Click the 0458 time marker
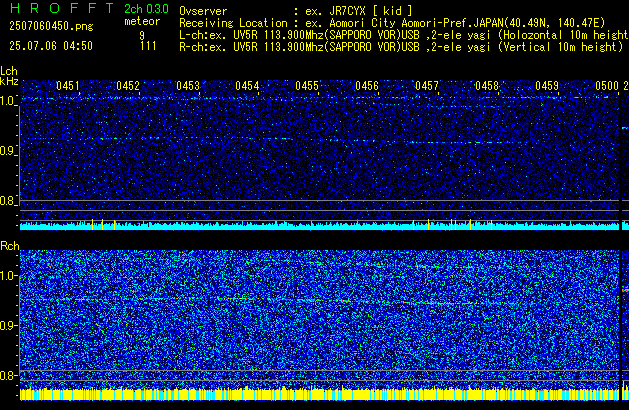This screenshot has height=410, width=629. point(487,86)
